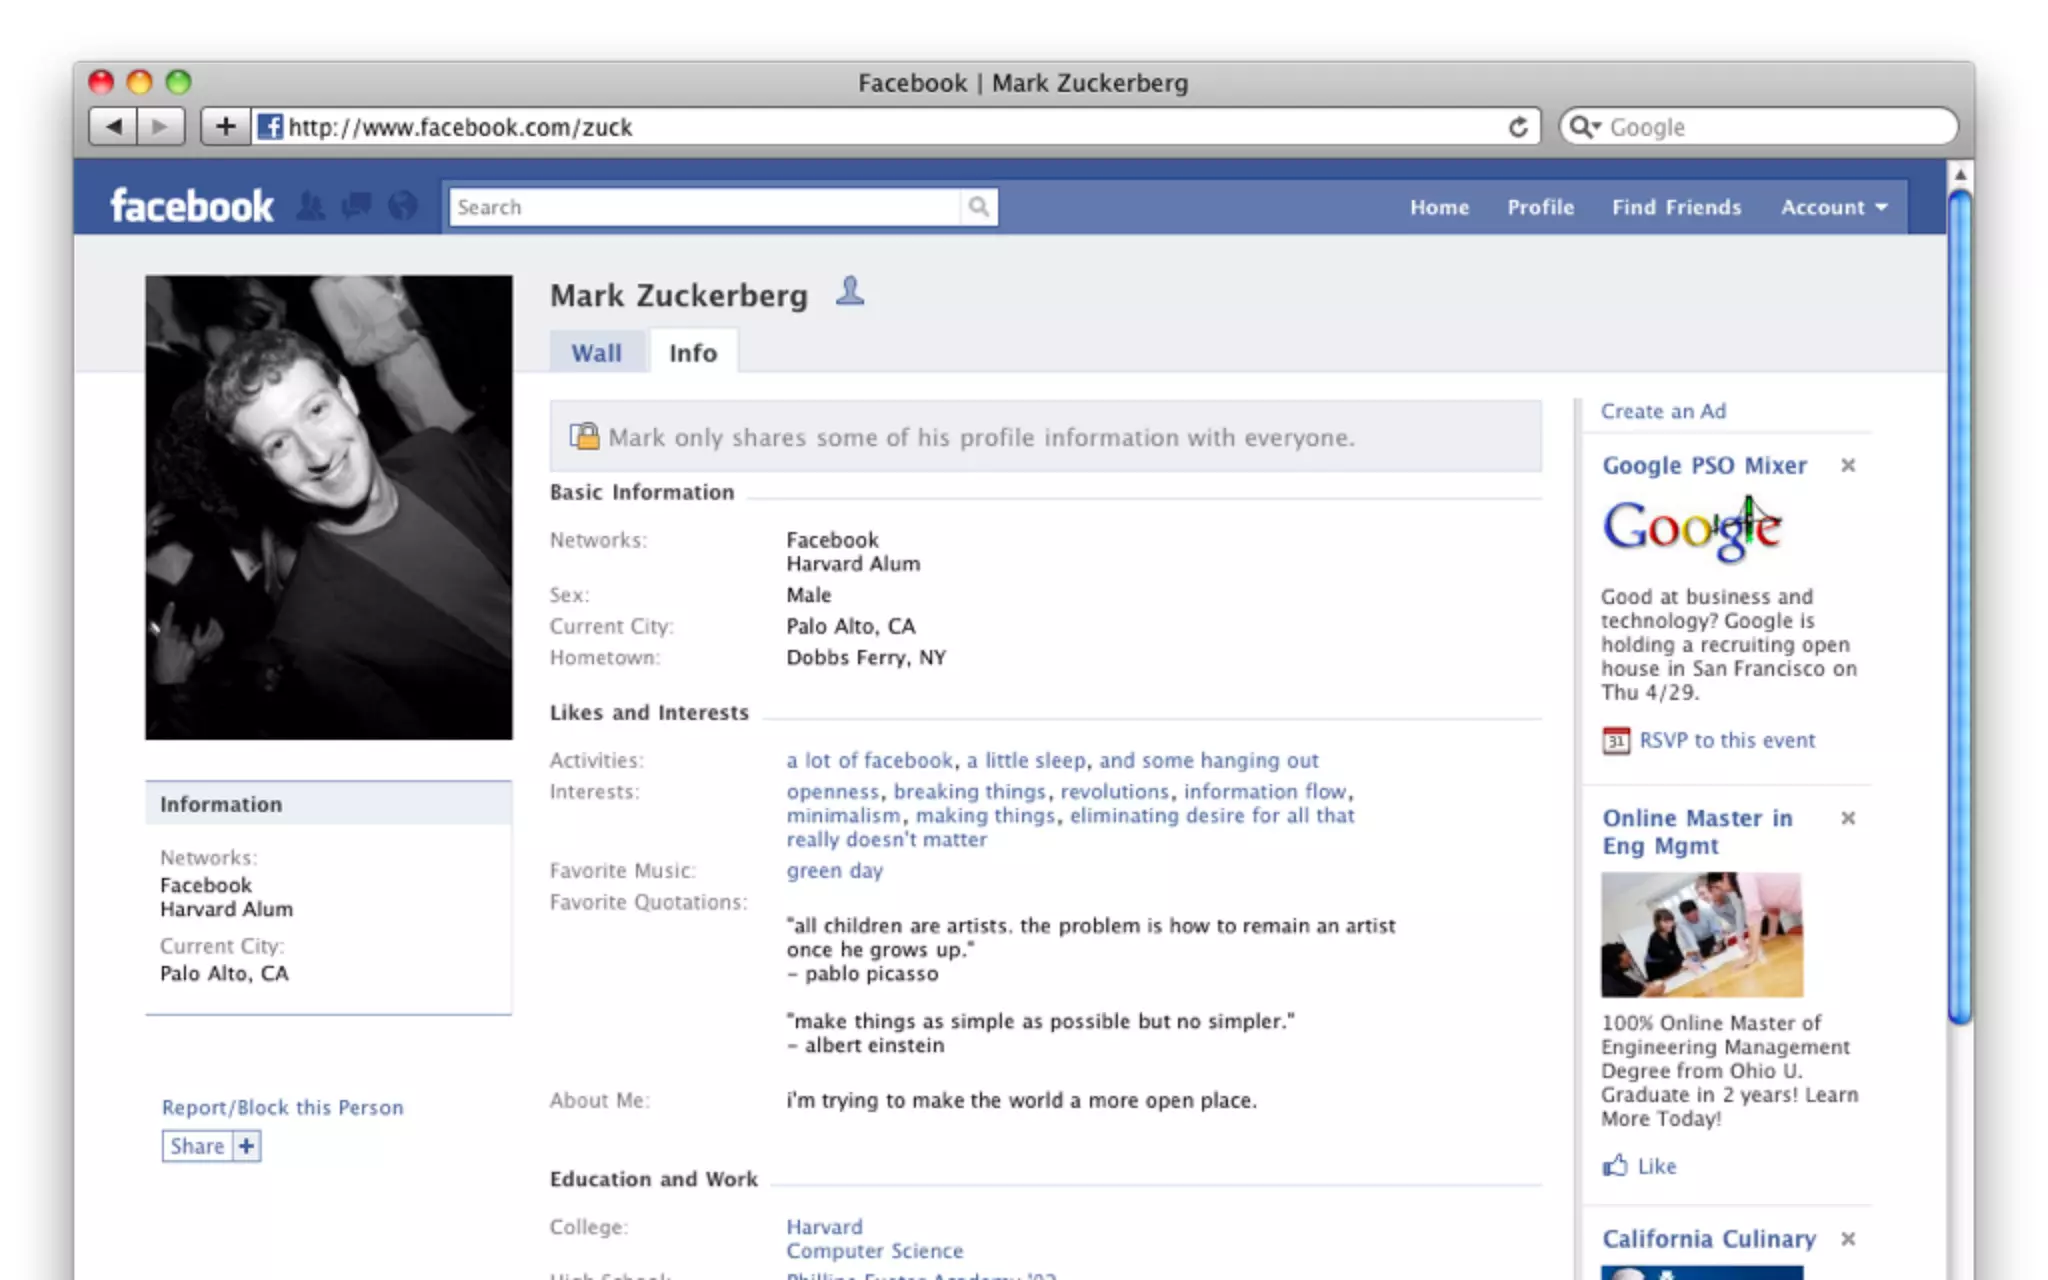2048x1280 pixels.
Task: Click the 'making things' interest link
Action: (x=985, y=816)
